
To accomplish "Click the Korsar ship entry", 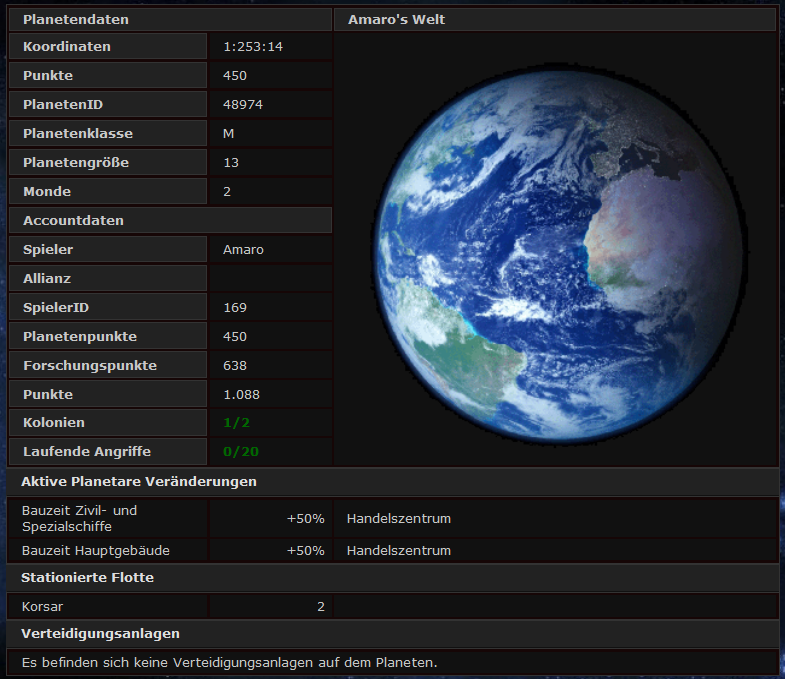I will click(42, 606).
